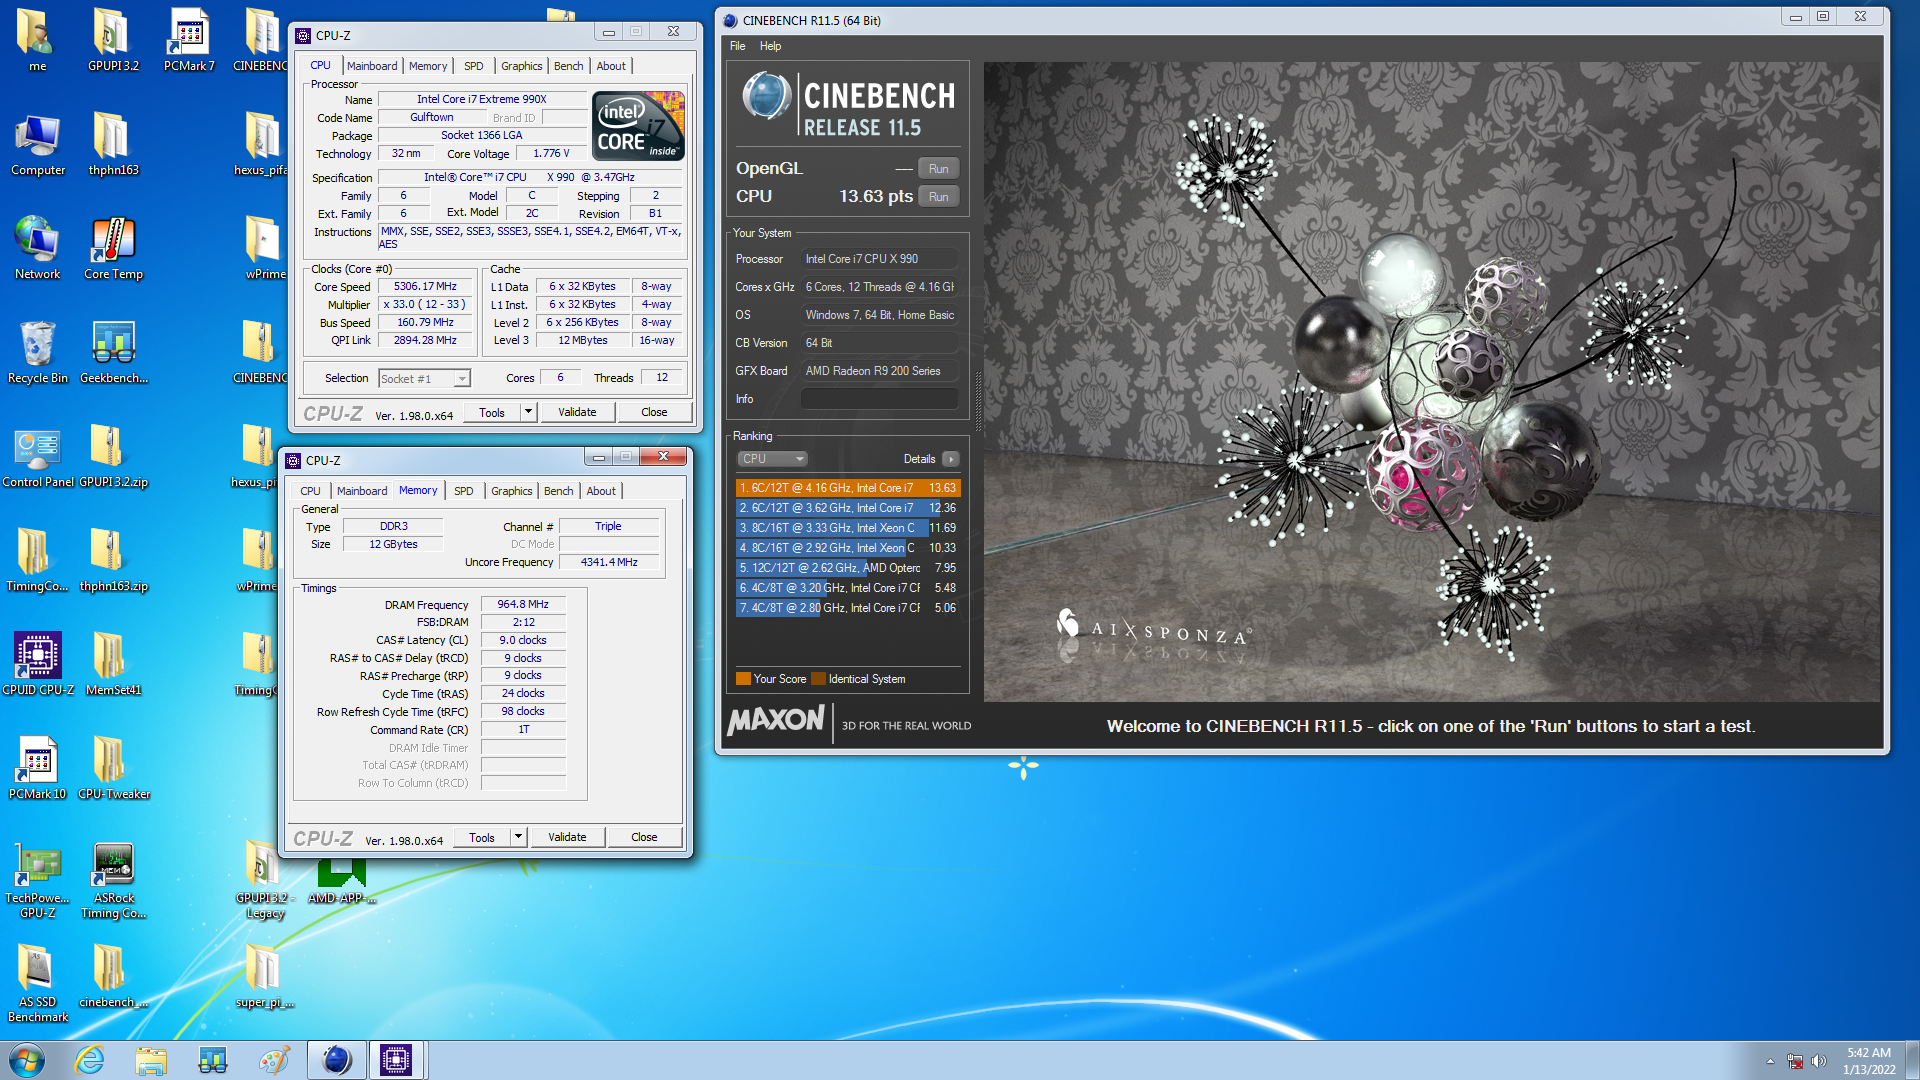Click Close button in top CPU-Z window

[x=654, y=412]
